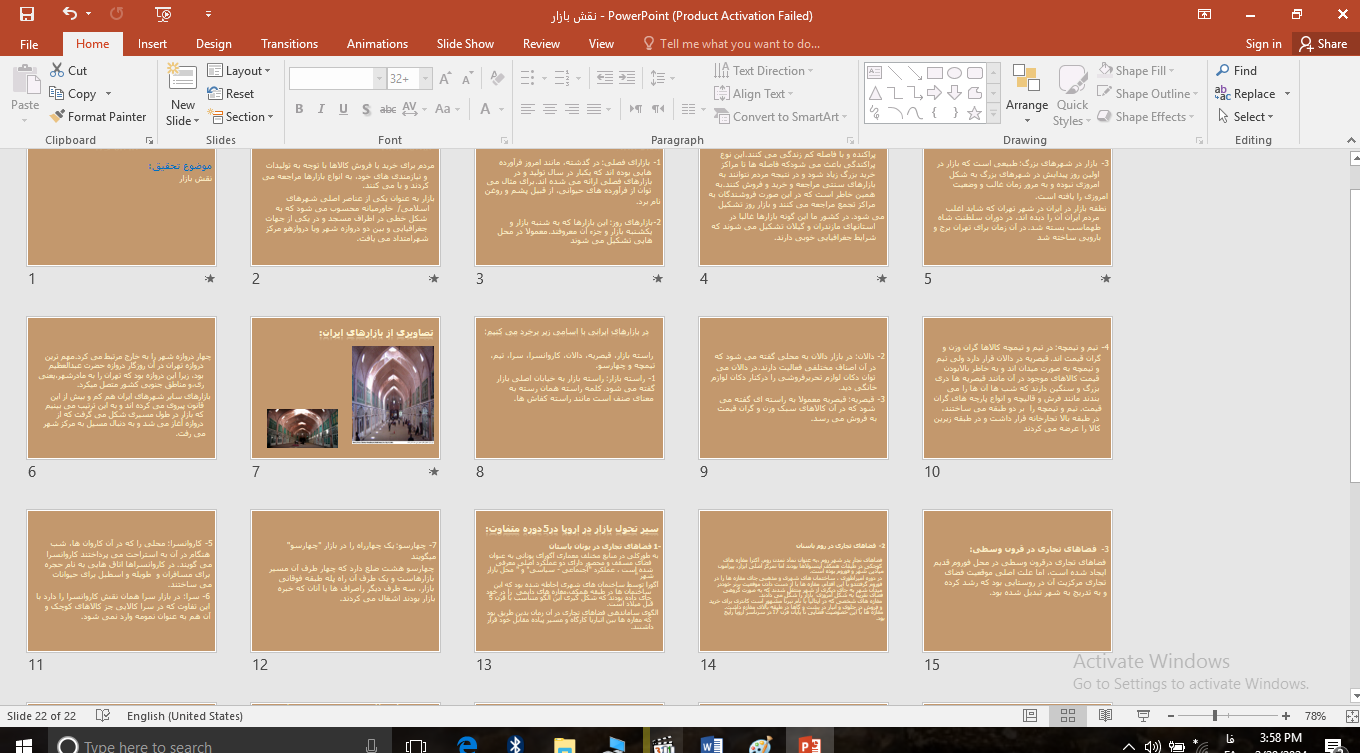Click the Format Painter brush icon

click(x=58, y=117)
